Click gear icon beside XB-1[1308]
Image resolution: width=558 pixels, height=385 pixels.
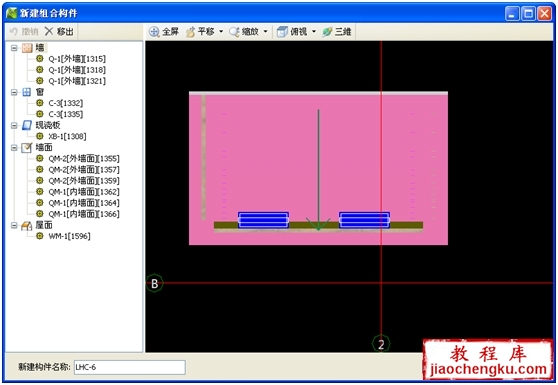pos(40,136)
